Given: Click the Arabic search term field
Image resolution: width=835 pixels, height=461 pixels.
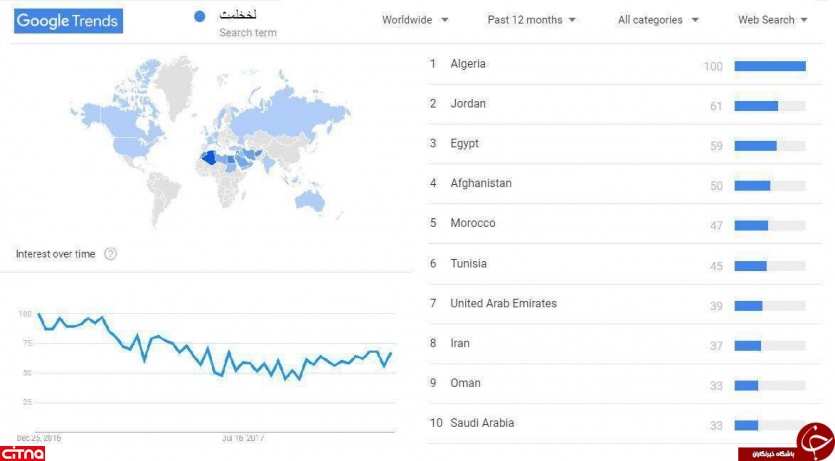Looking at the screenshot, I should tap(248, 23).
